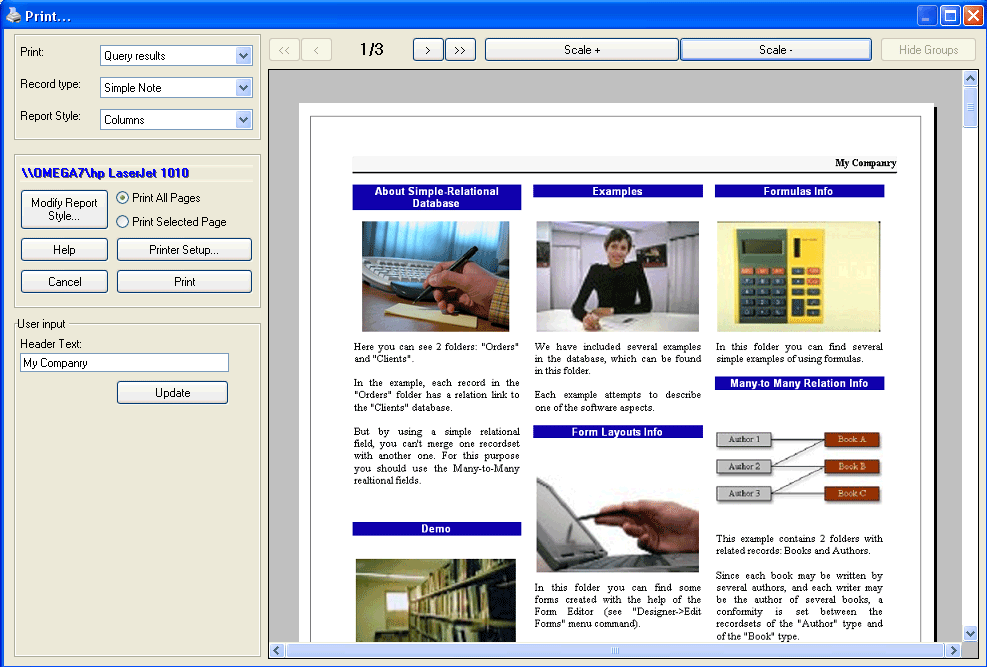
Task: Go to the first page with << button
Action: (x=284, y=50)
